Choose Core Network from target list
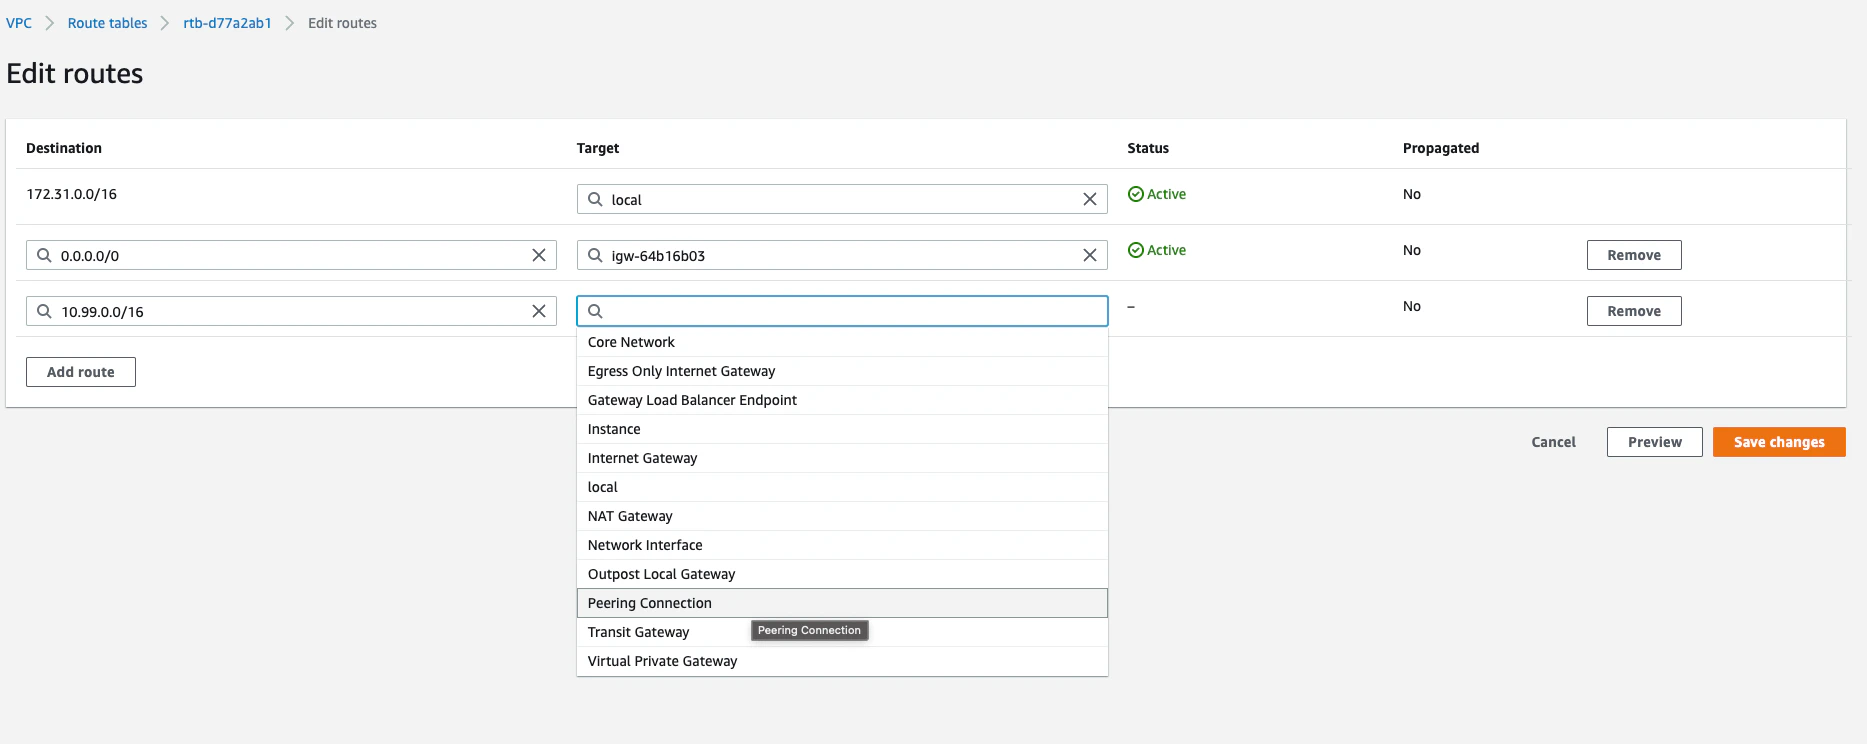This screenshot has width=1867, height=744. click(x=842, y=342)
